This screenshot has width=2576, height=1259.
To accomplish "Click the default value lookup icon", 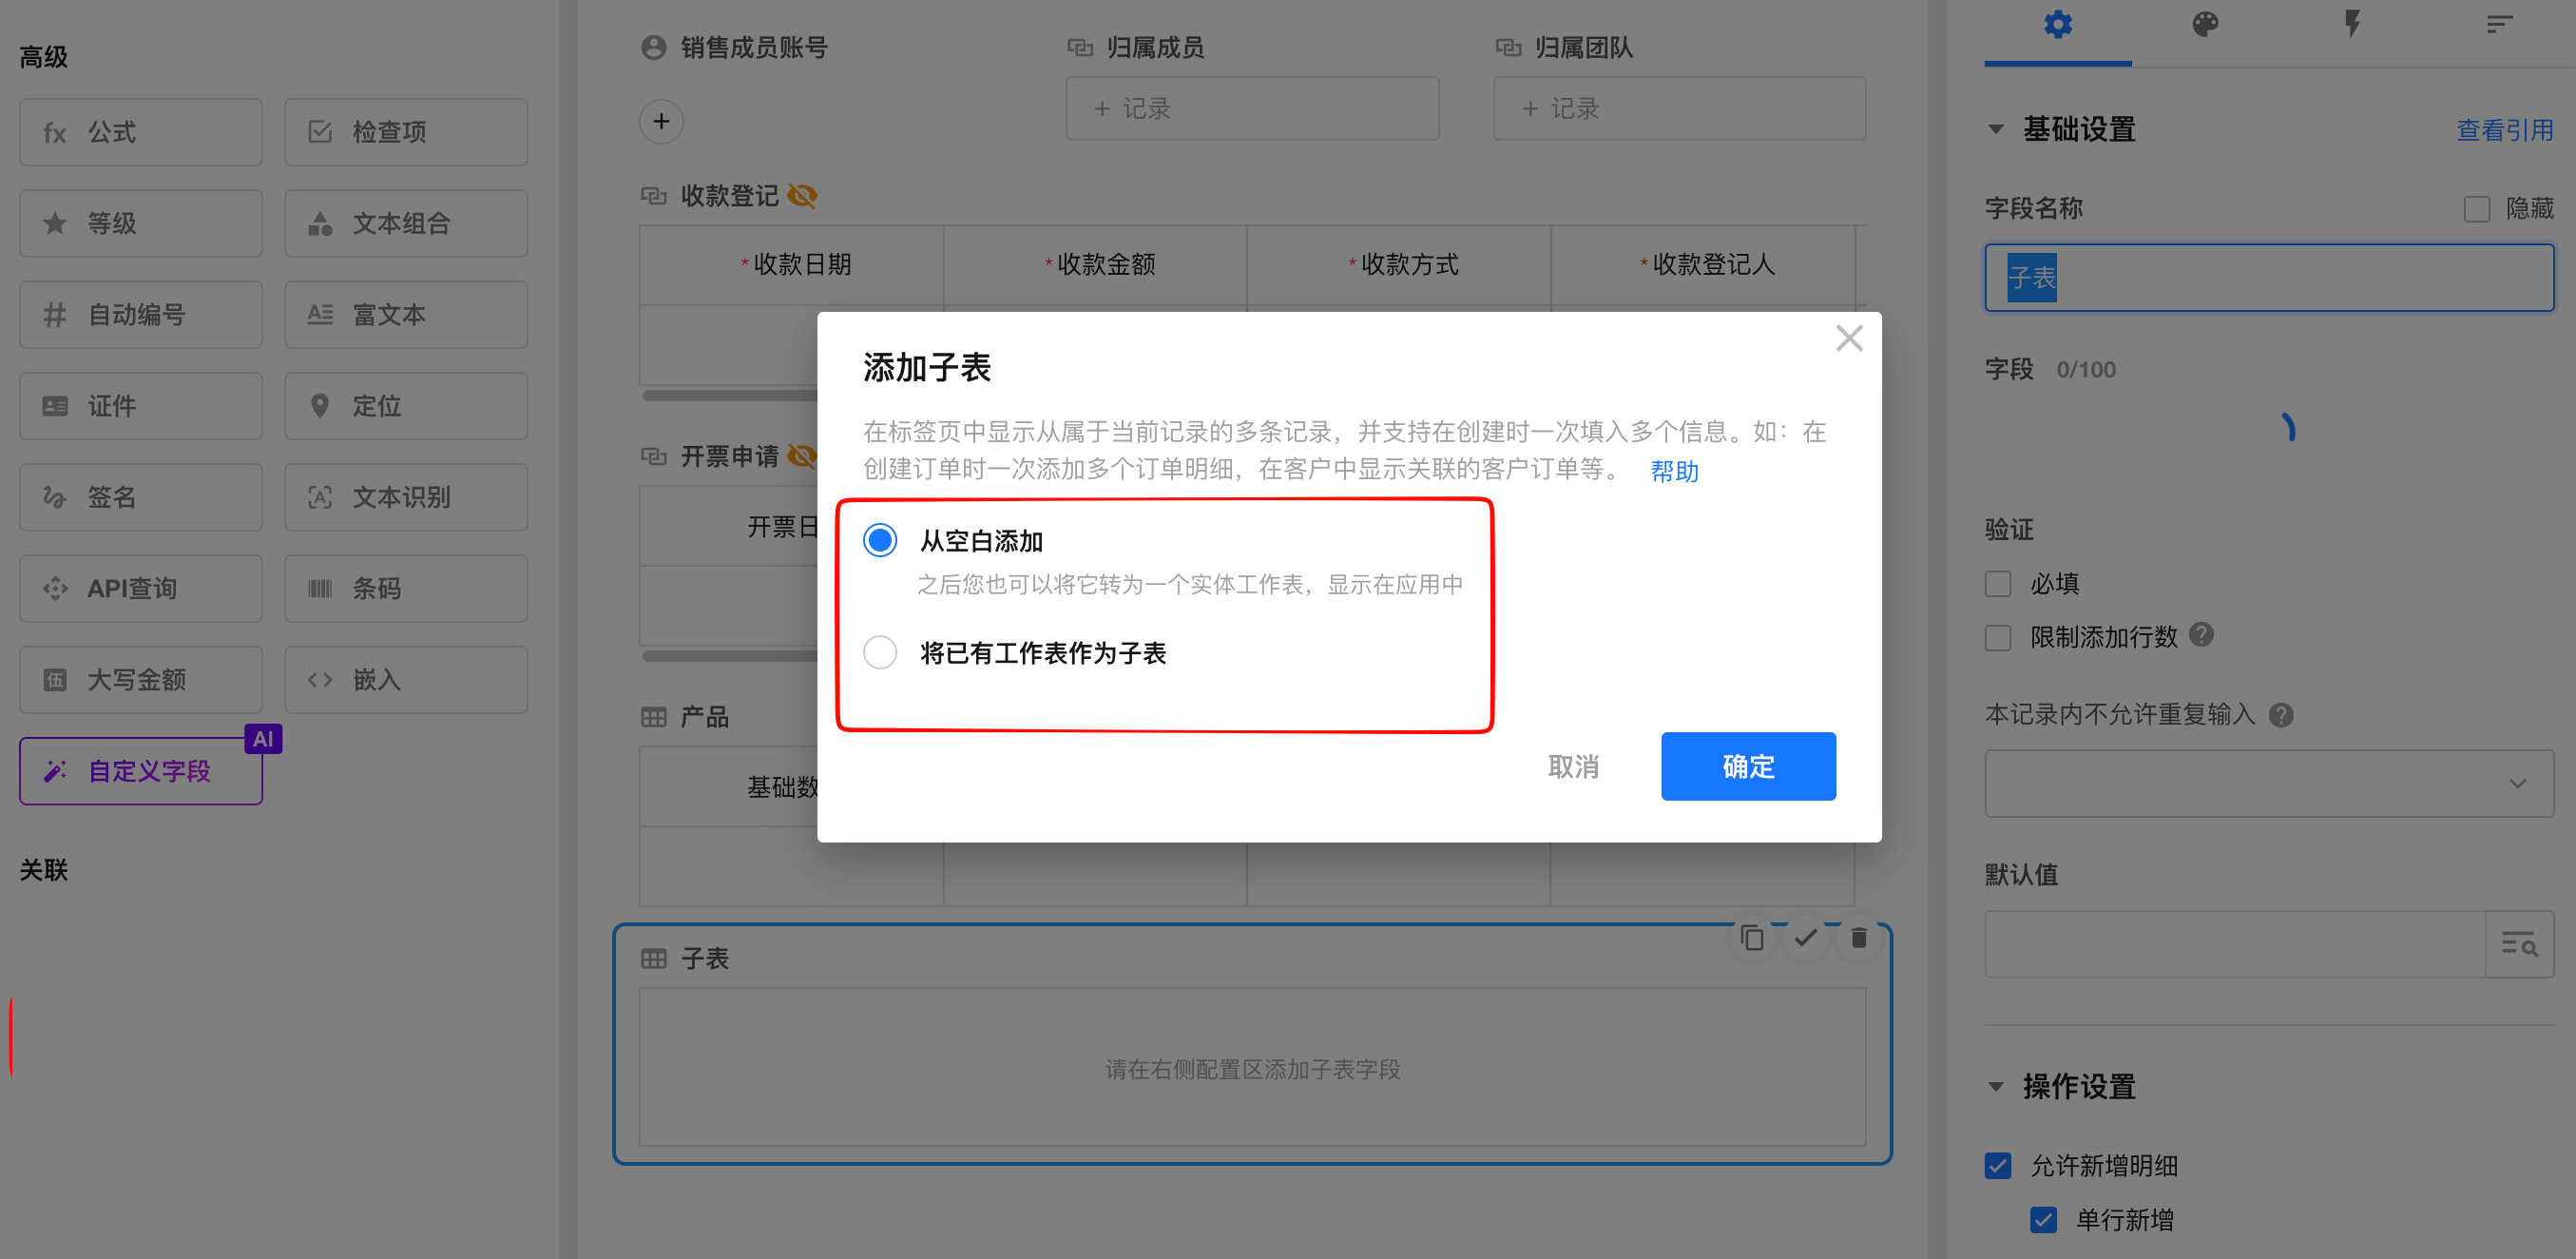I will pos(2518,943).
